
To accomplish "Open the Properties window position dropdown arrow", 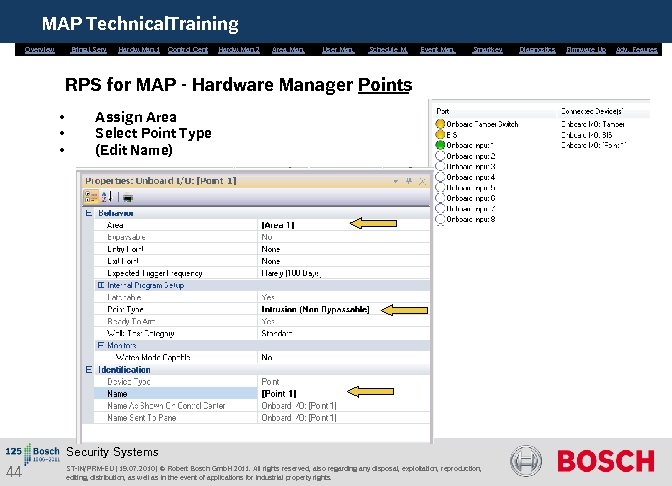I will pos(396,182).
